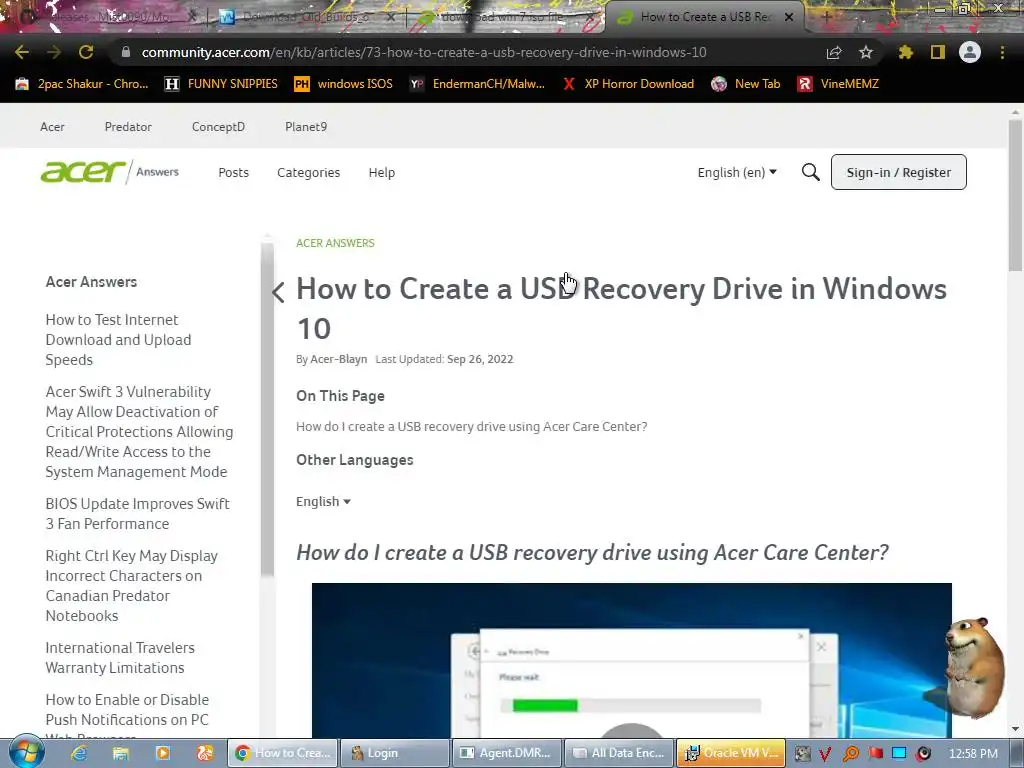Close the How to Create a USB tab
The image size is (1024, 768).
point(789,17)
